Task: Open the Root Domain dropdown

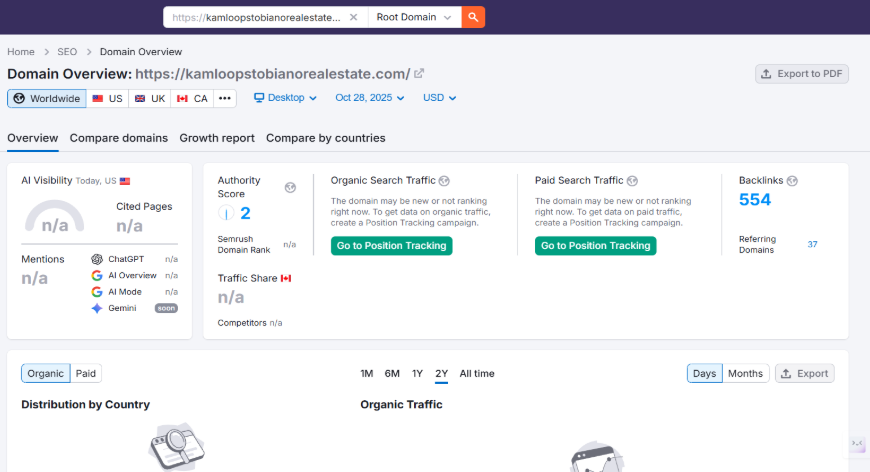Action: 414,17
